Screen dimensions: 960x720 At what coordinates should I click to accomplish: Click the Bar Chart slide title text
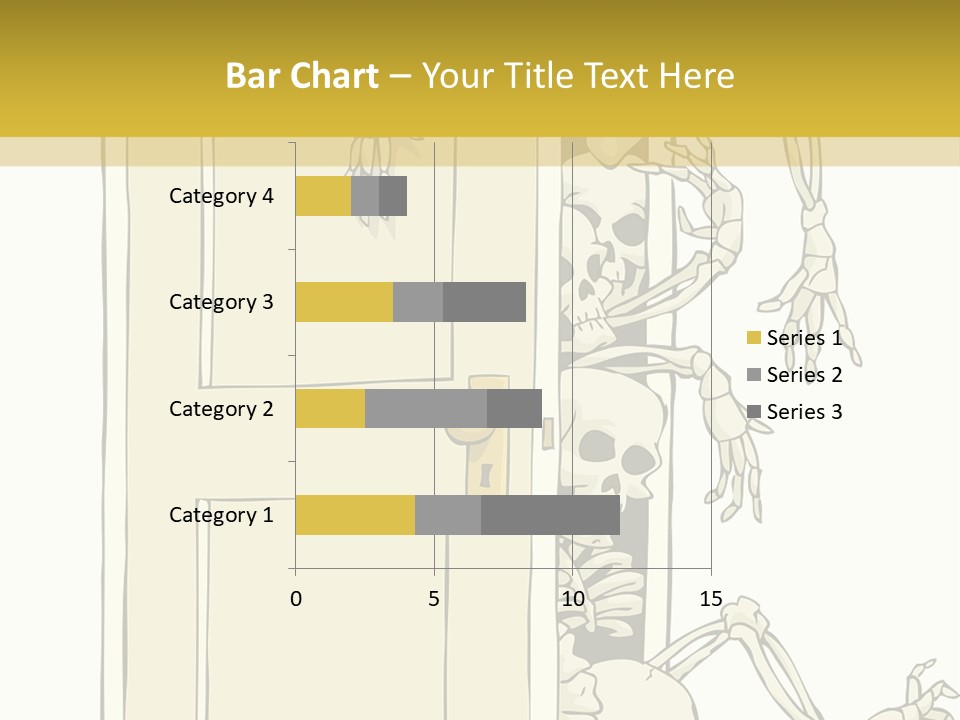pyautogui.click(x=480, y=75)
